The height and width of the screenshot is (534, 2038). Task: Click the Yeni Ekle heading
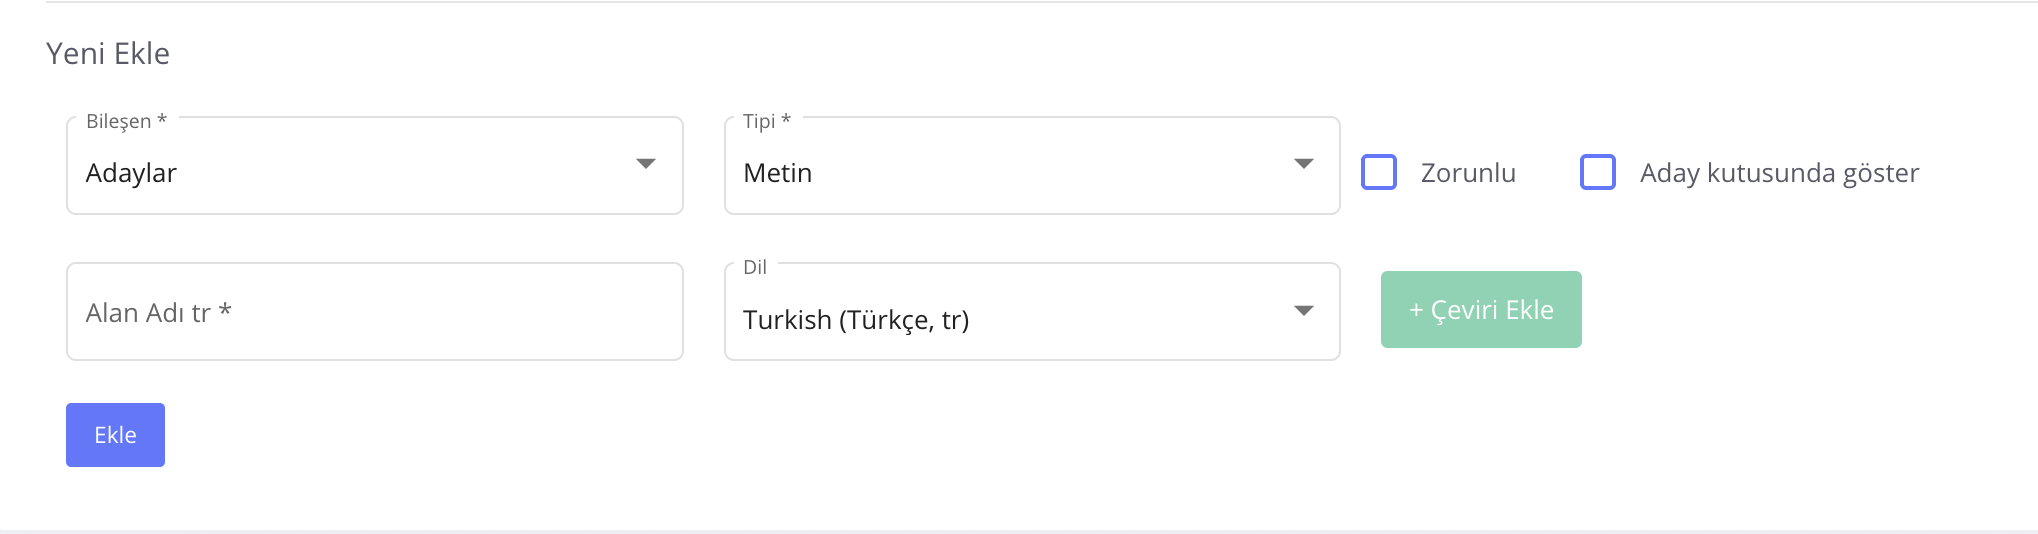pyautogui.click(x=108, y=53)
